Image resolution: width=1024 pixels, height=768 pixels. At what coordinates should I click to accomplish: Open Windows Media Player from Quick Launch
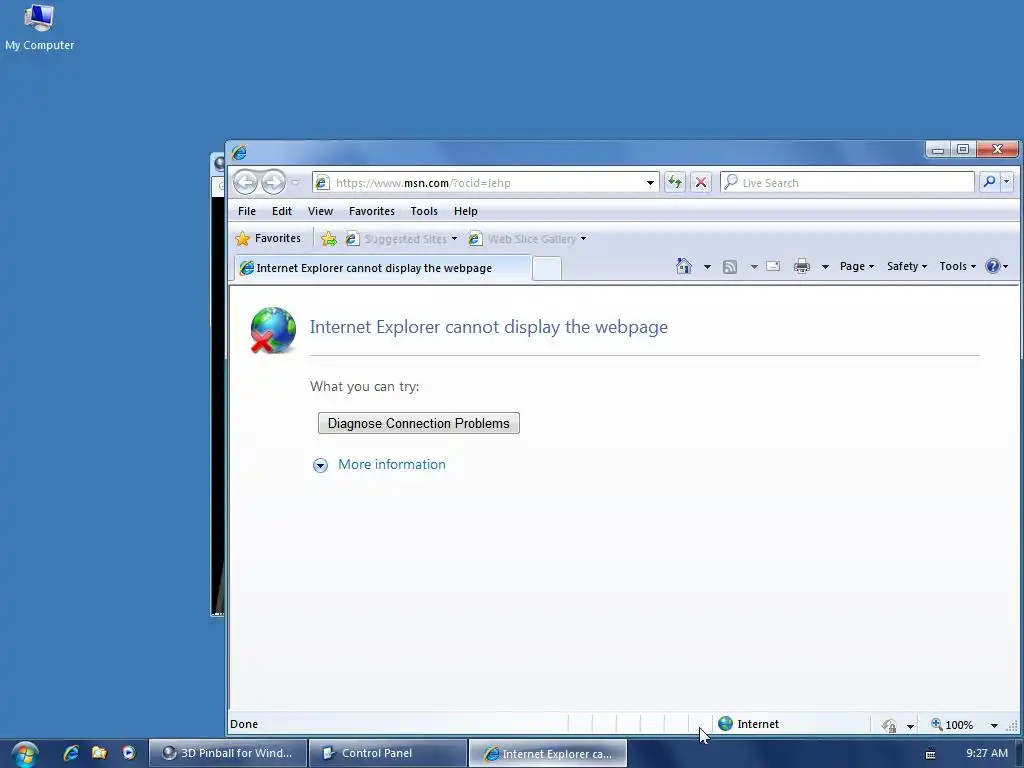point(129,753)
